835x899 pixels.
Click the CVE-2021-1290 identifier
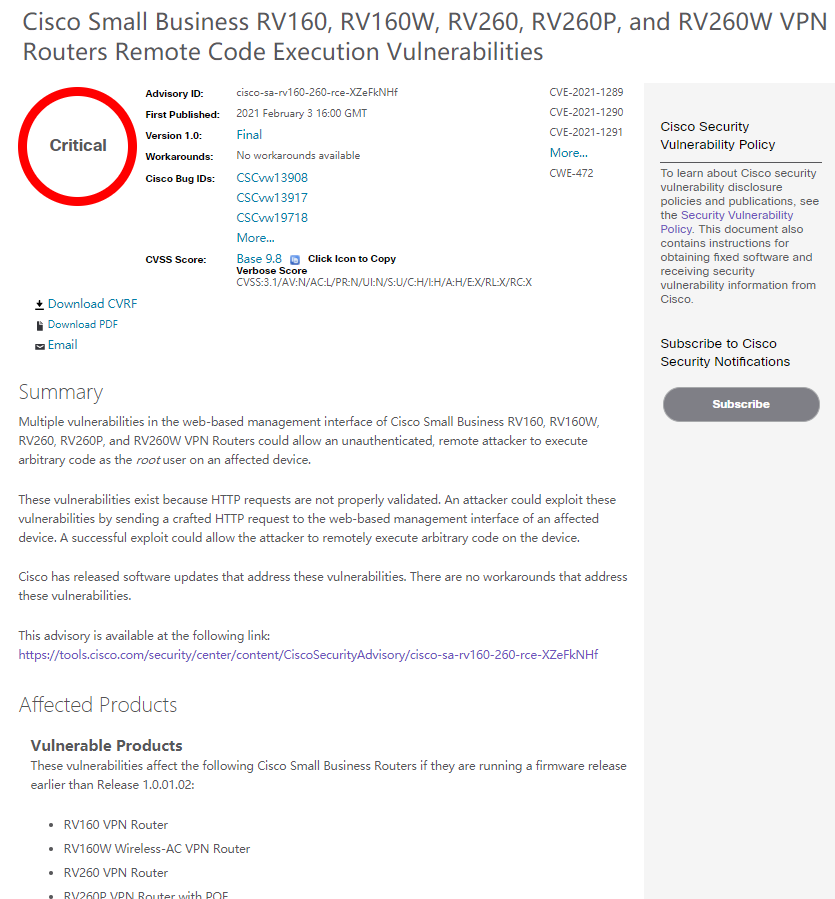pos(586,113)
